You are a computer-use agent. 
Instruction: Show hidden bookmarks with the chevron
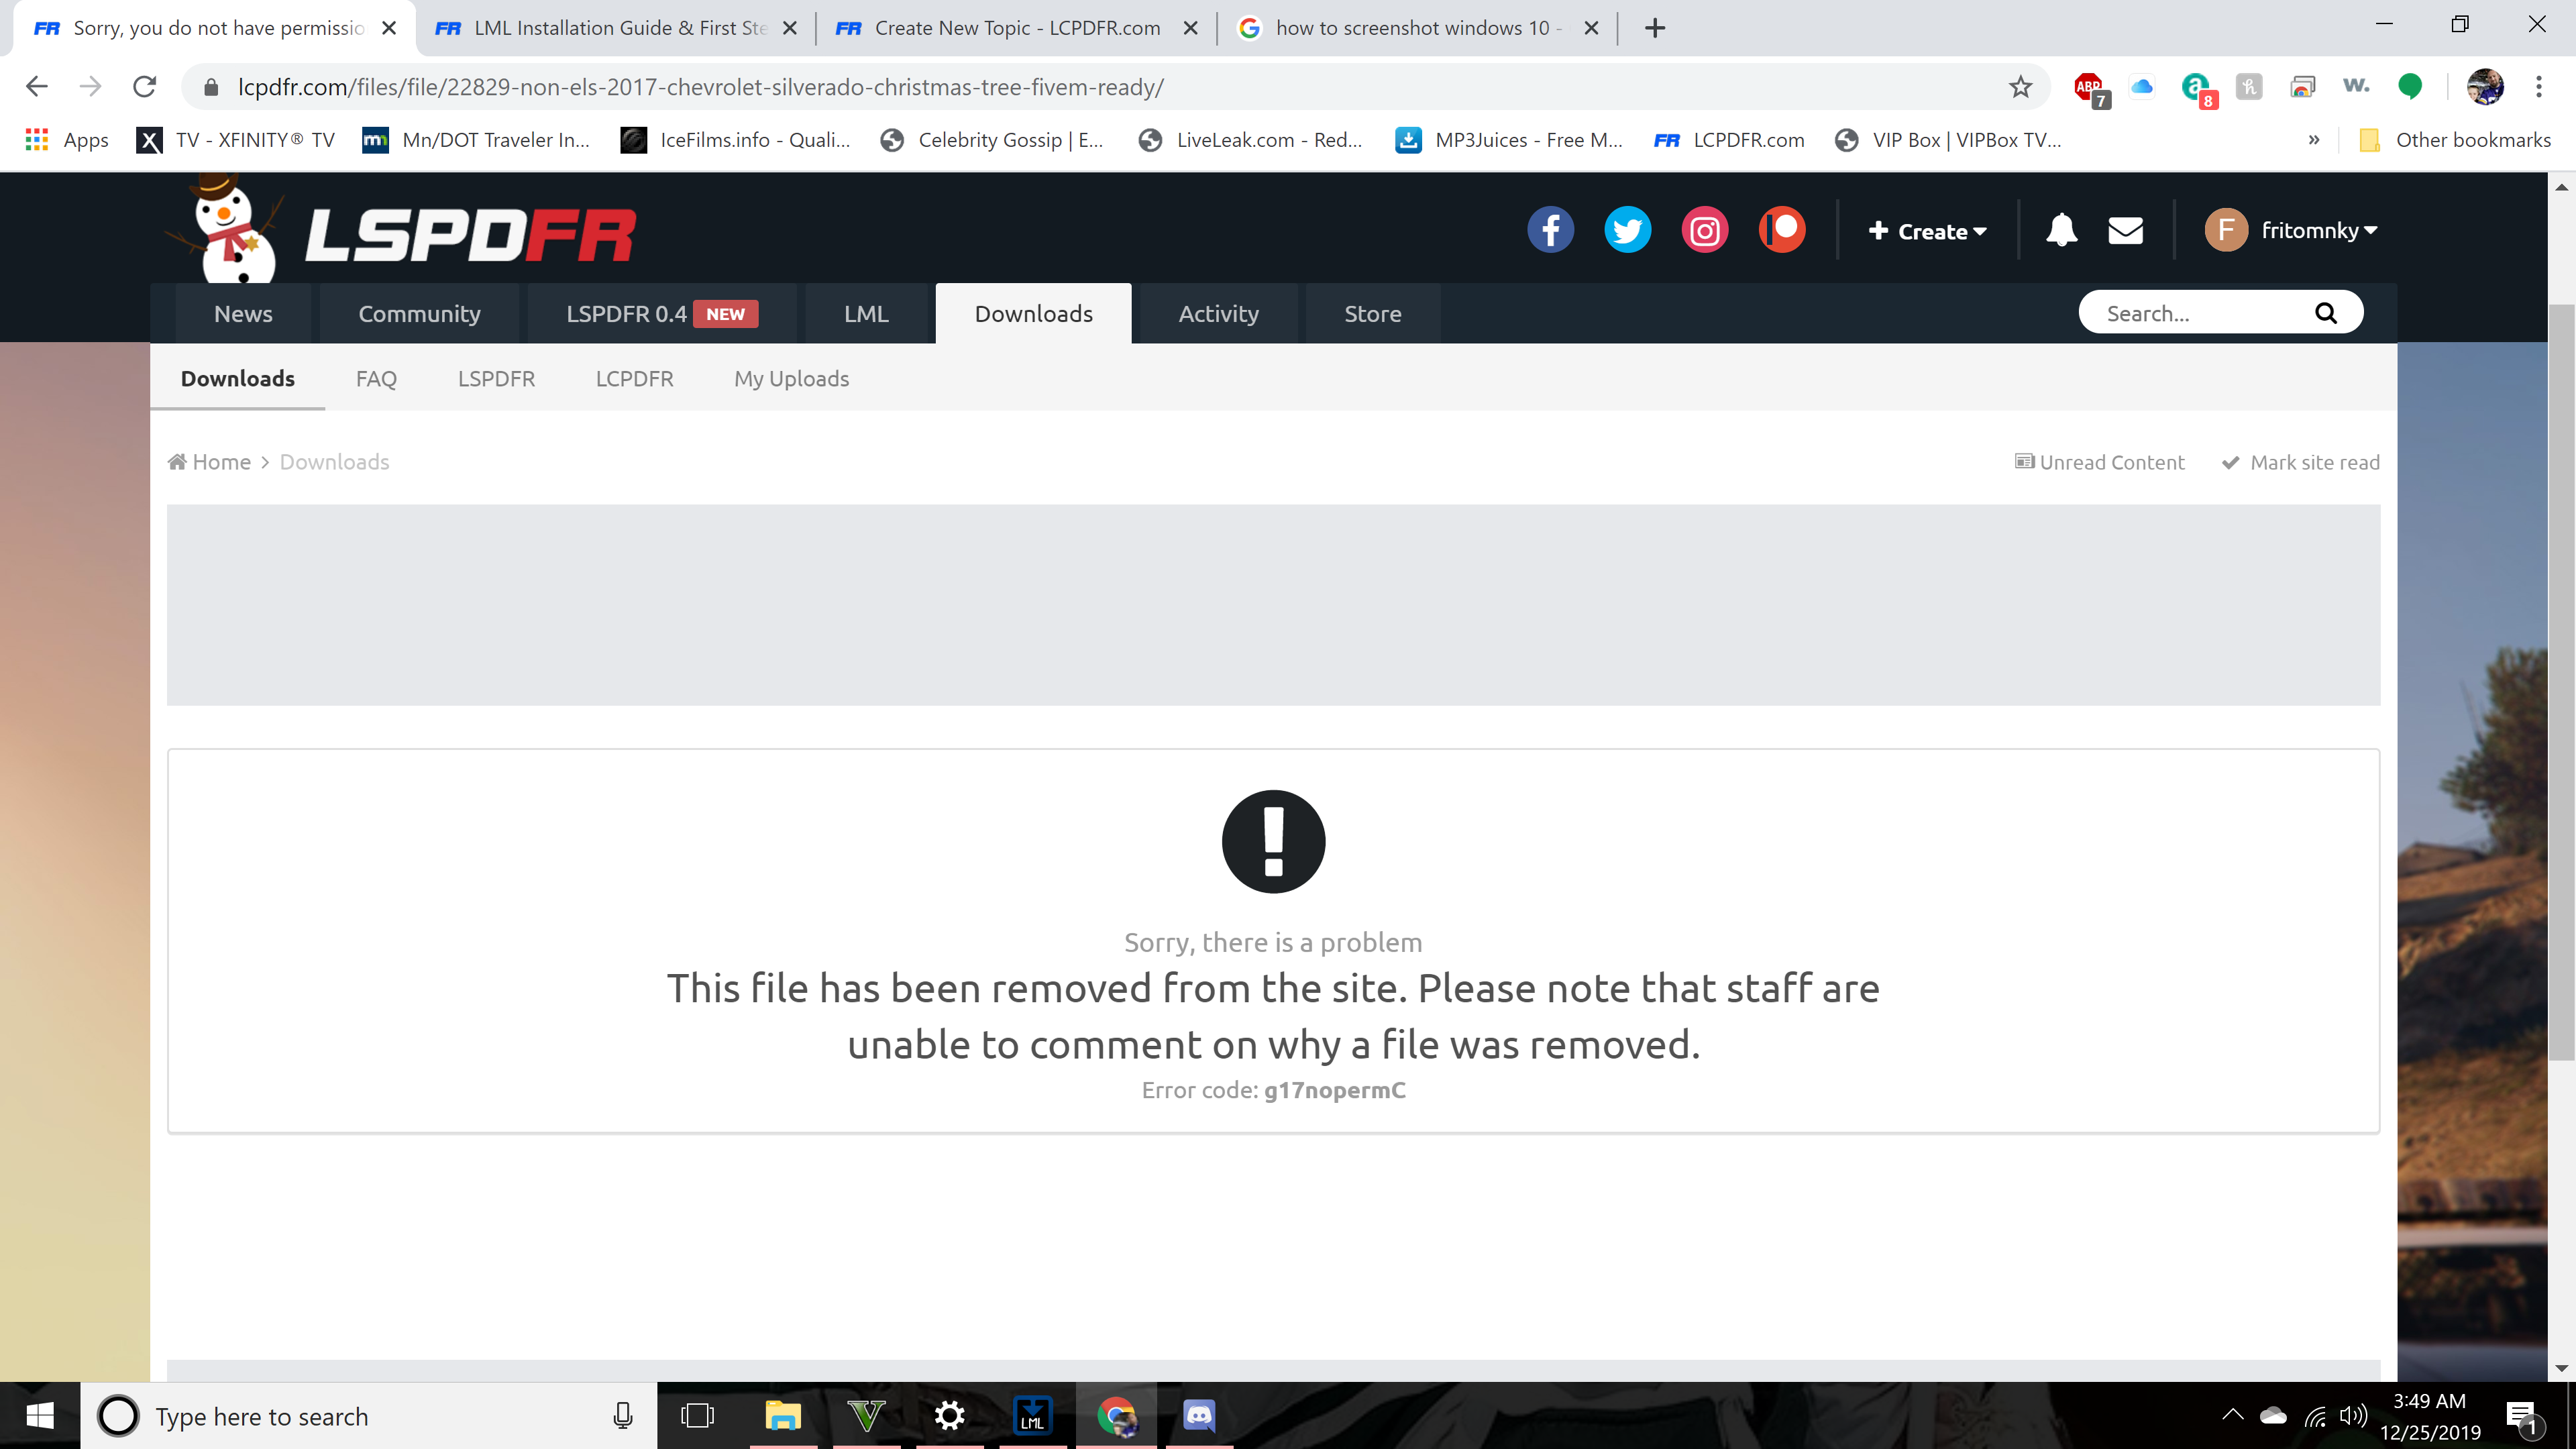click(x=2313, y=140)
